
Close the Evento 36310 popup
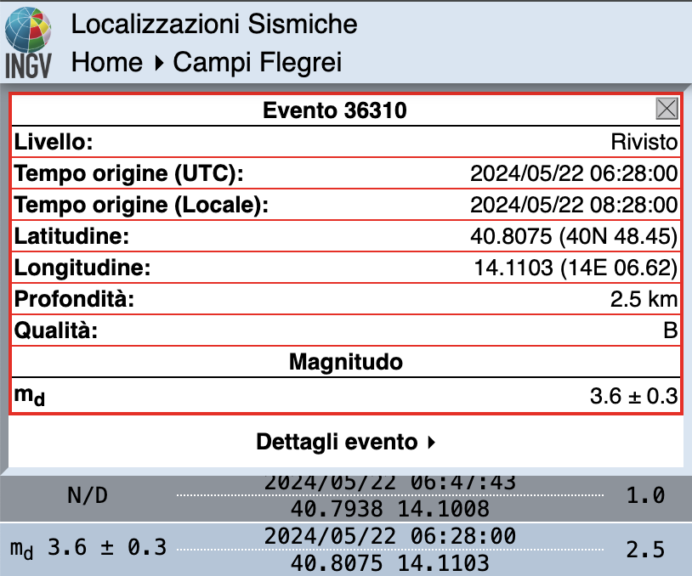(x=666, y=109)
